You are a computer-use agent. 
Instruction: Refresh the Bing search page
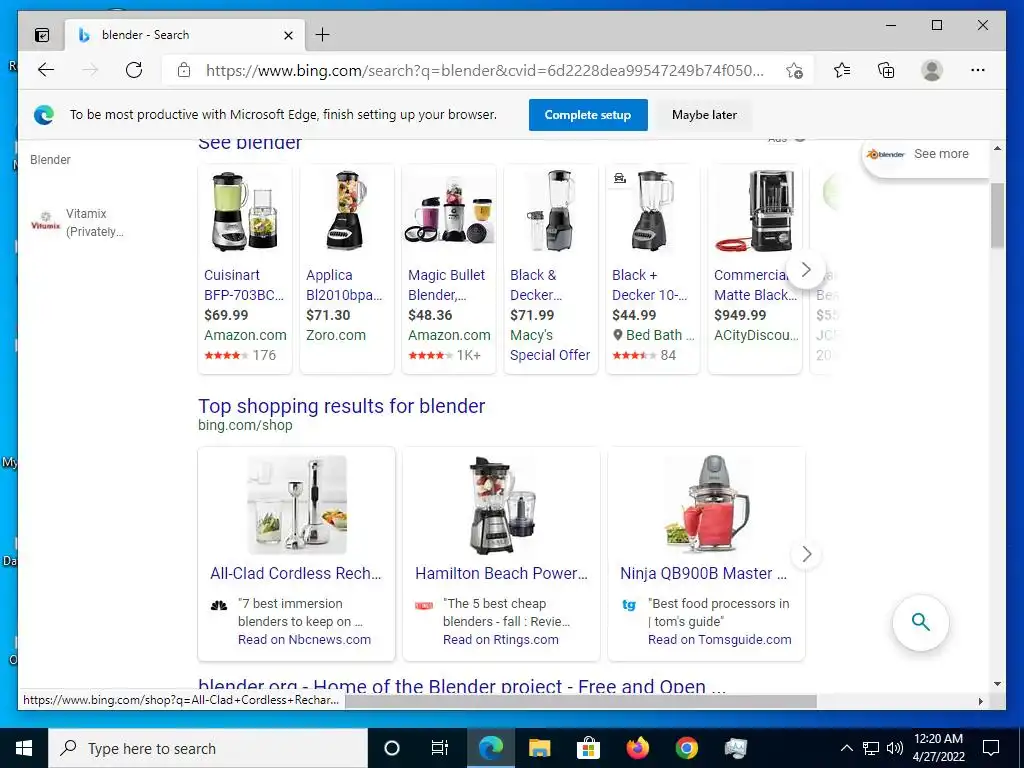(134, 70)
